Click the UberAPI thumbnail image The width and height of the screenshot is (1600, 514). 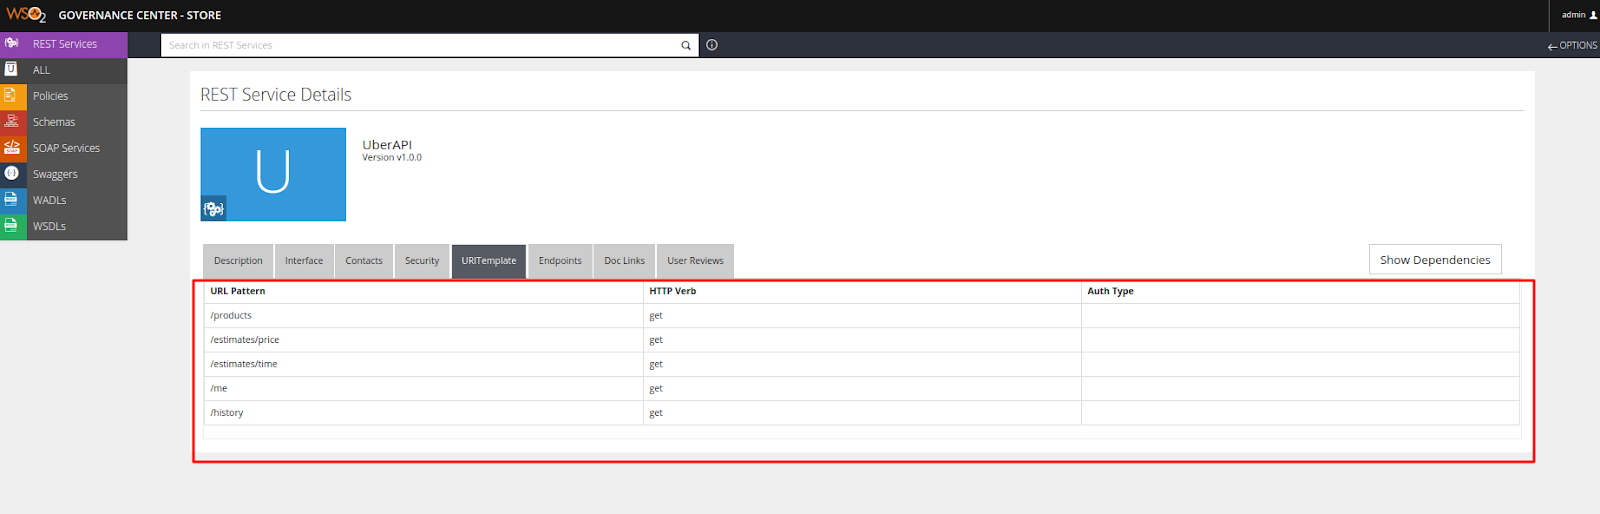coord(273,174)
